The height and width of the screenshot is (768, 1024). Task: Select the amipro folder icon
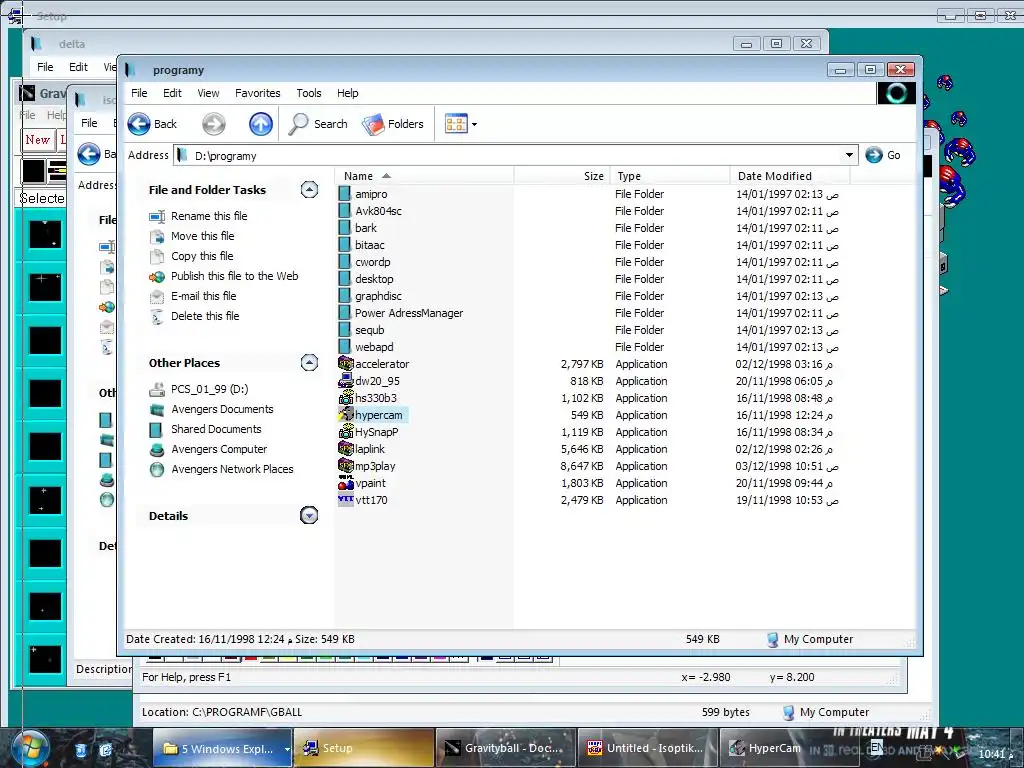point(345,194)
